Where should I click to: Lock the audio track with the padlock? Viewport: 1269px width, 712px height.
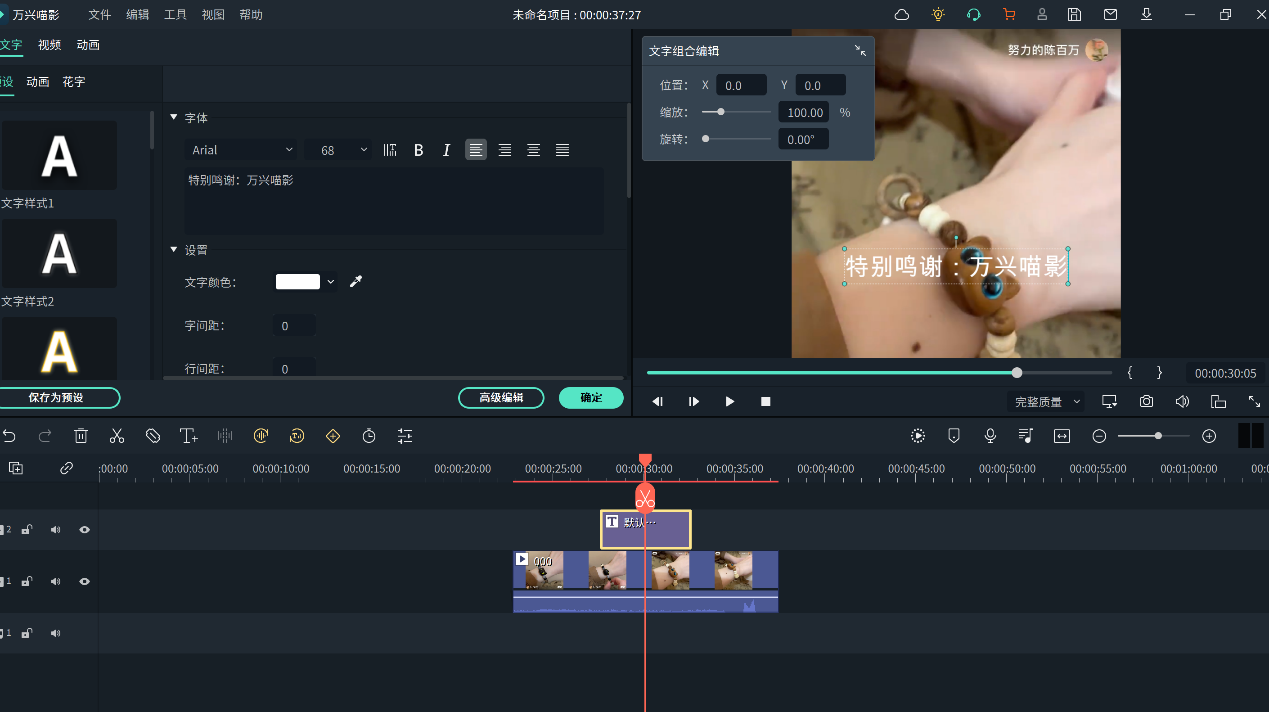26,633
